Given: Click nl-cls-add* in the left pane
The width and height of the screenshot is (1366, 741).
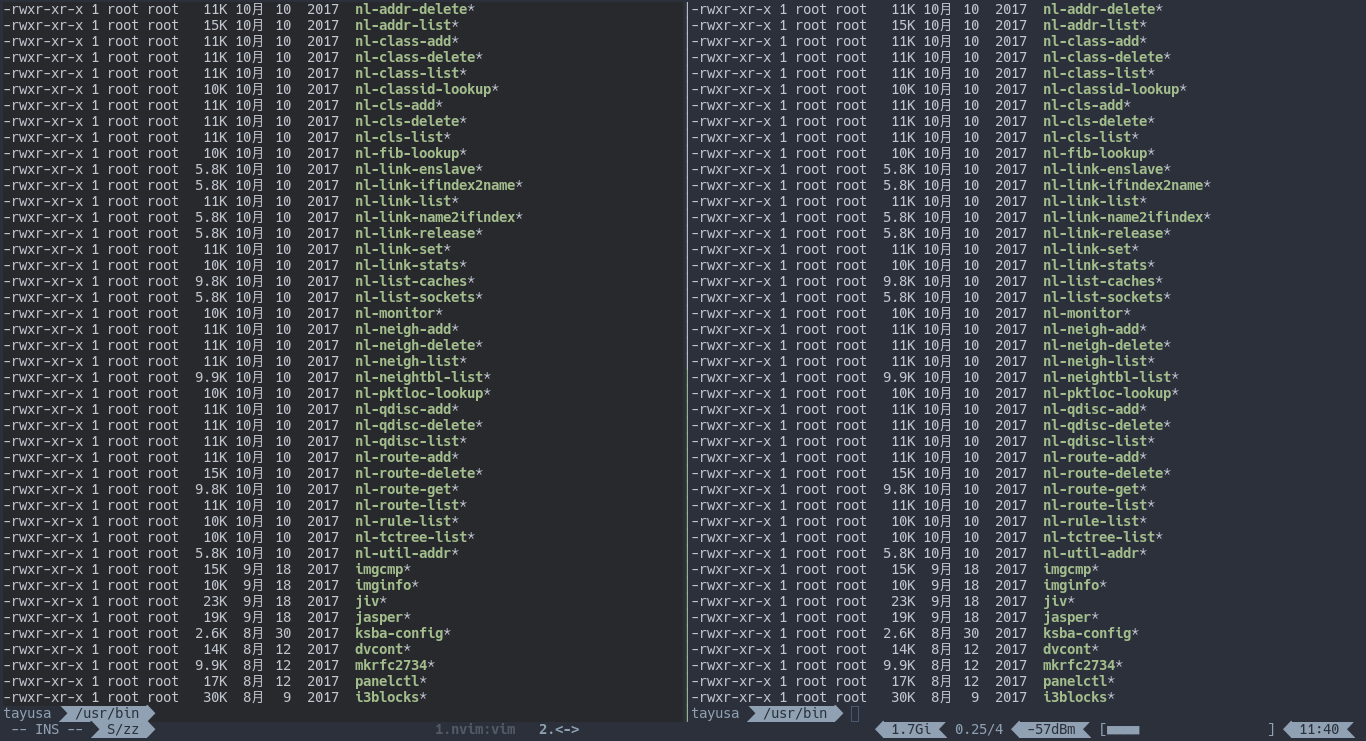Looking at the screenshot, I should (399, 105).
